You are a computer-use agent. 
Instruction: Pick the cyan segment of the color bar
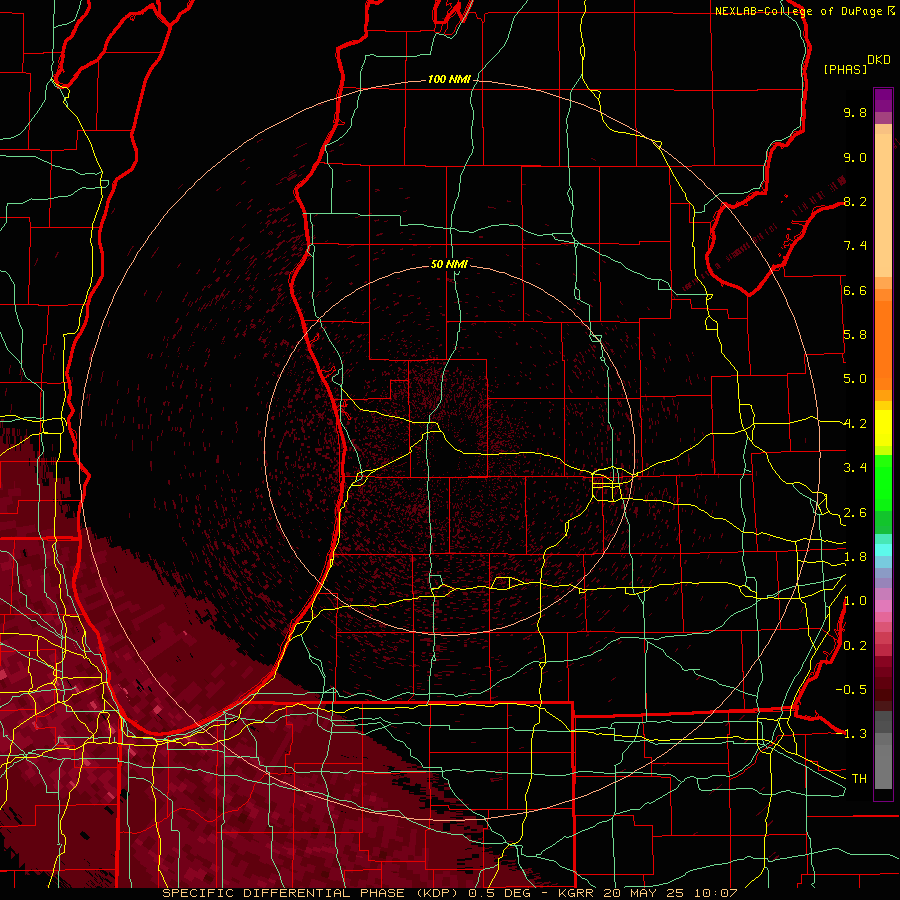pyautogui.click(x=883, y=549)
